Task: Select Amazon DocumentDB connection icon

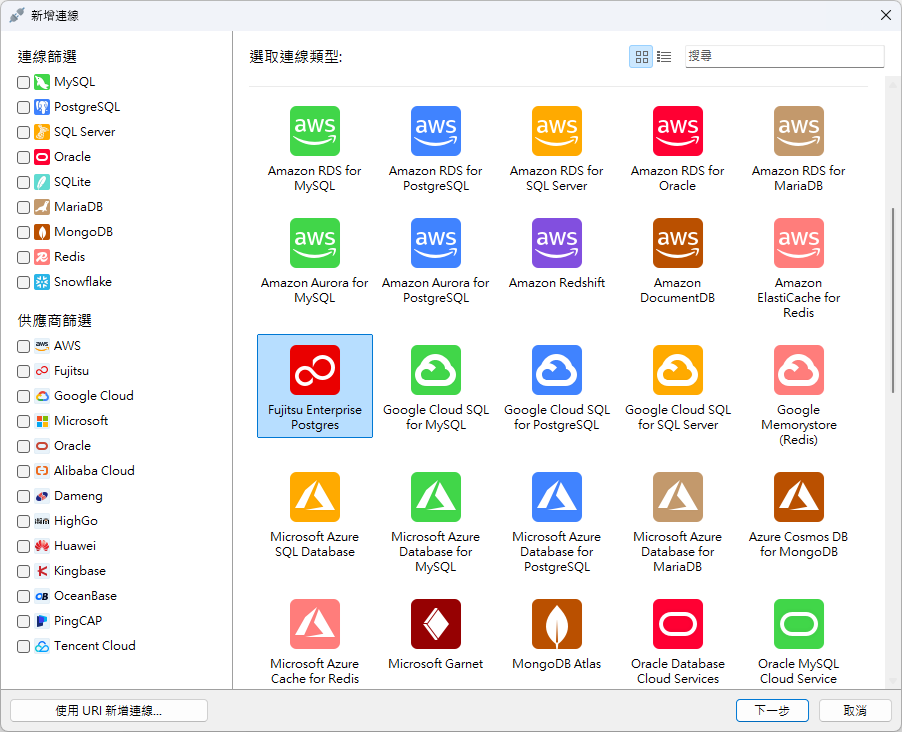Action: pos(677,243)
